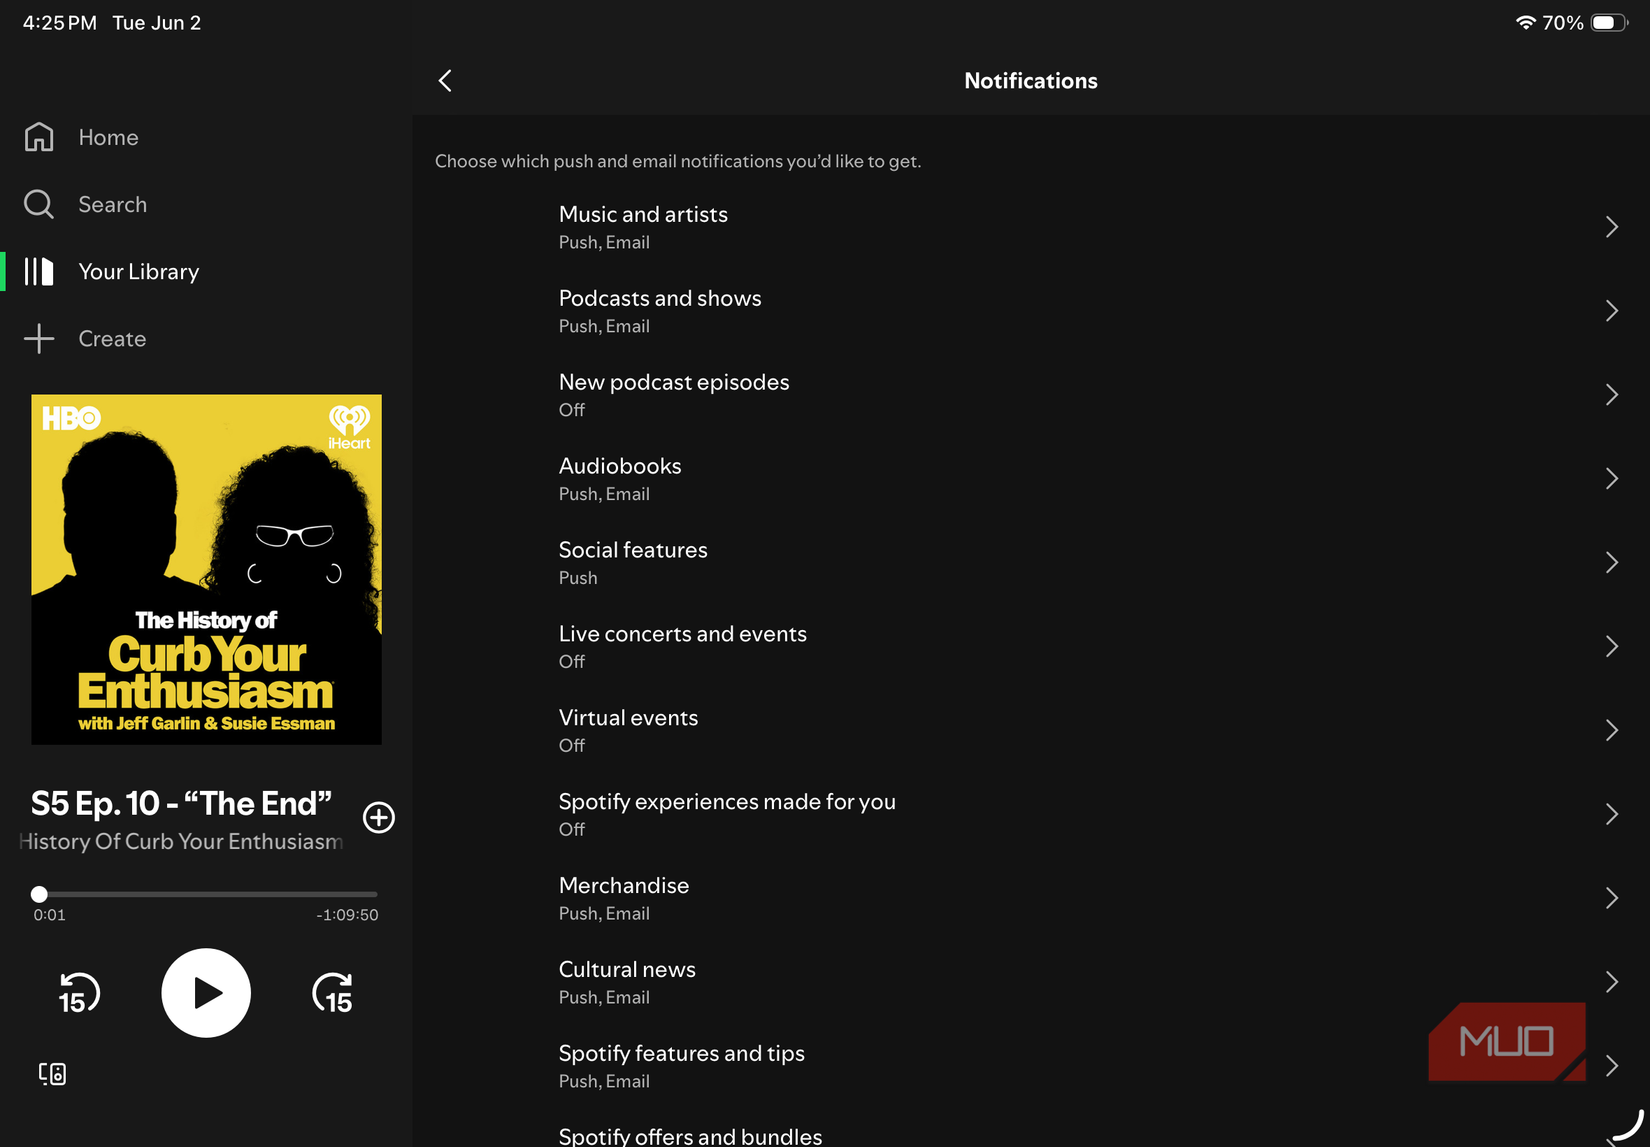Tap episode title S5 Ep. 10 "The End"
This screenshot has height=1147, width=1650.
tap(181, 803)
